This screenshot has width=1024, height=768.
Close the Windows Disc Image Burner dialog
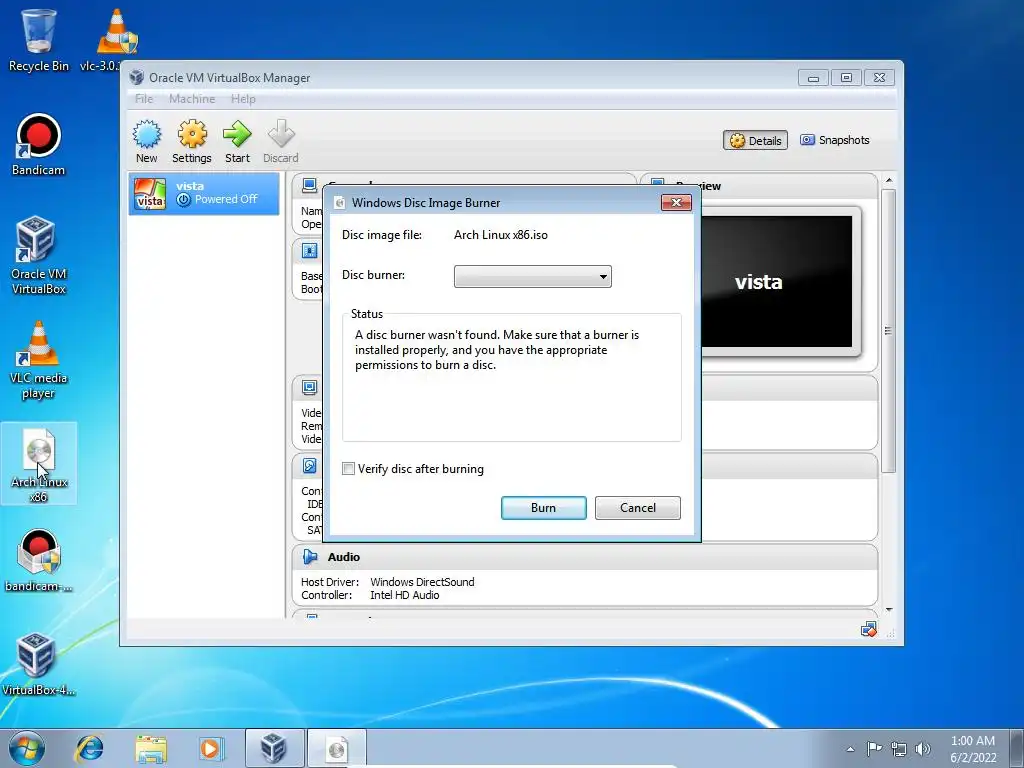676,202
